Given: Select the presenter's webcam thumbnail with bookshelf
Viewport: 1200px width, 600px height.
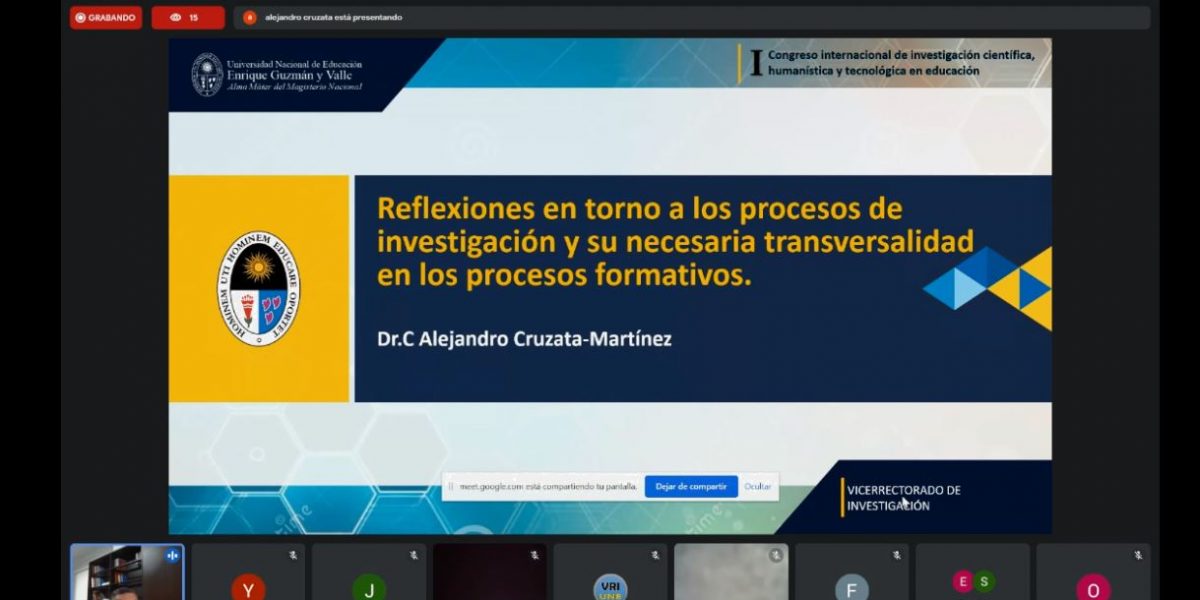Looking at the screenshot, I should click(126, 574).
